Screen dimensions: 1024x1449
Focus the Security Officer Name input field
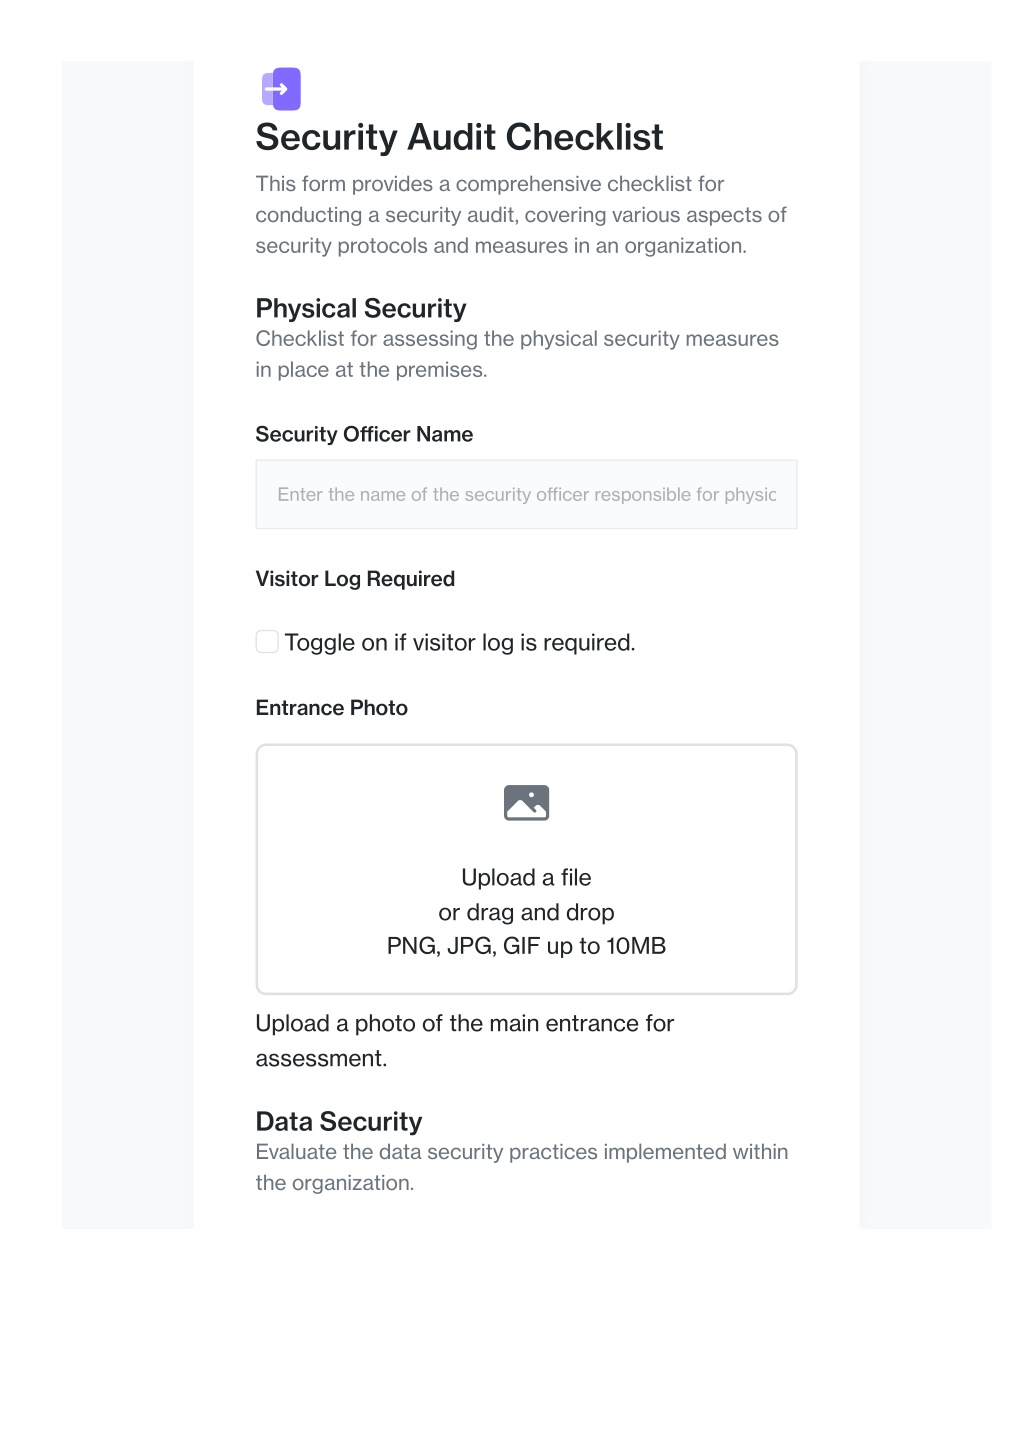tap(526, 494)
